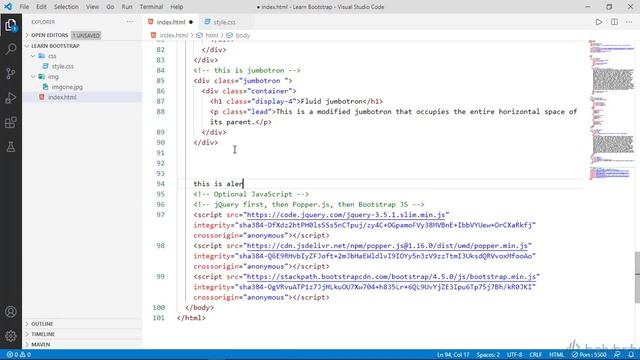Click the '1 UNSAVED' badge
Image resolution: width=640 pixels, height=360 pixels.
pyautogui.click(x=86, y=36)
